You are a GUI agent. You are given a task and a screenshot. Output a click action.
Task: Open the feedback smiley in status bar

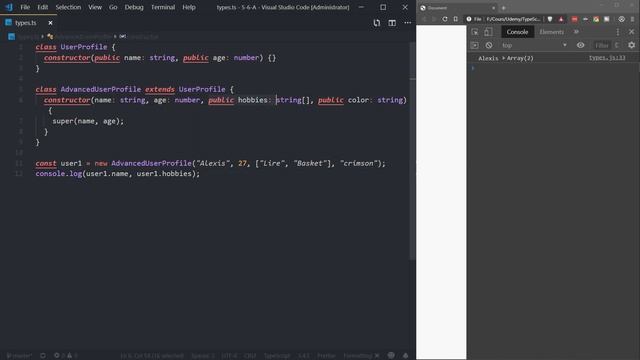tap(391, 356)
